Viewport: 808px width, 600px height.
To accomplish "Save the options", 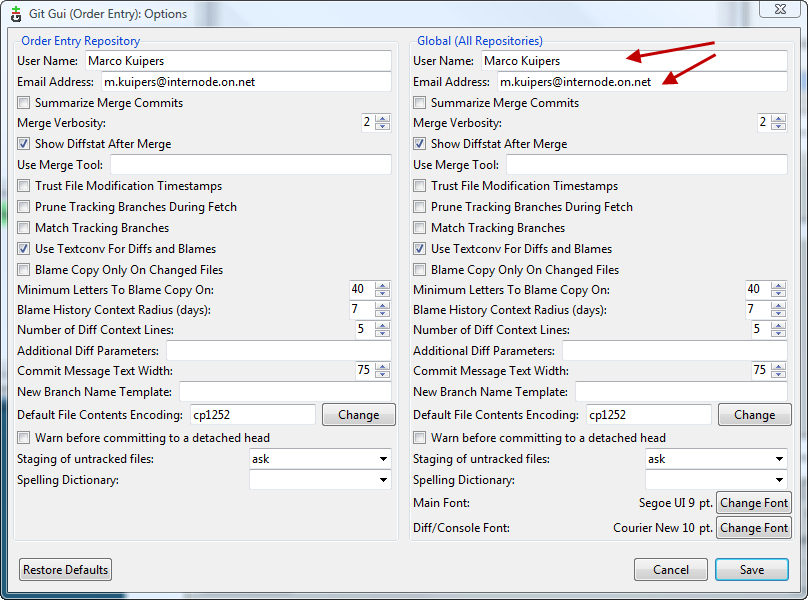I will (751, 569).
